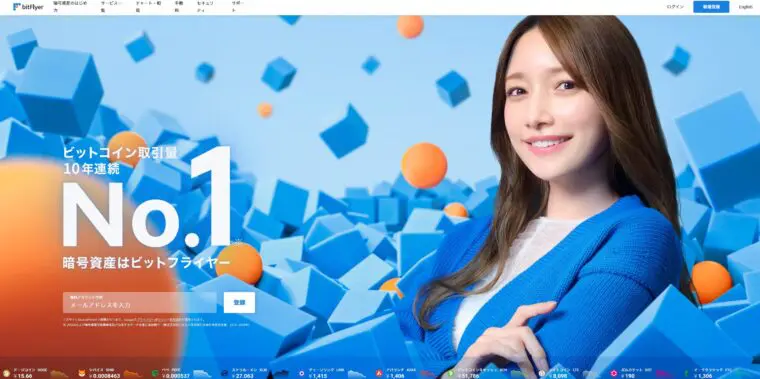Click the ¥1,306 Ethereum Classic price

point(703,376)
